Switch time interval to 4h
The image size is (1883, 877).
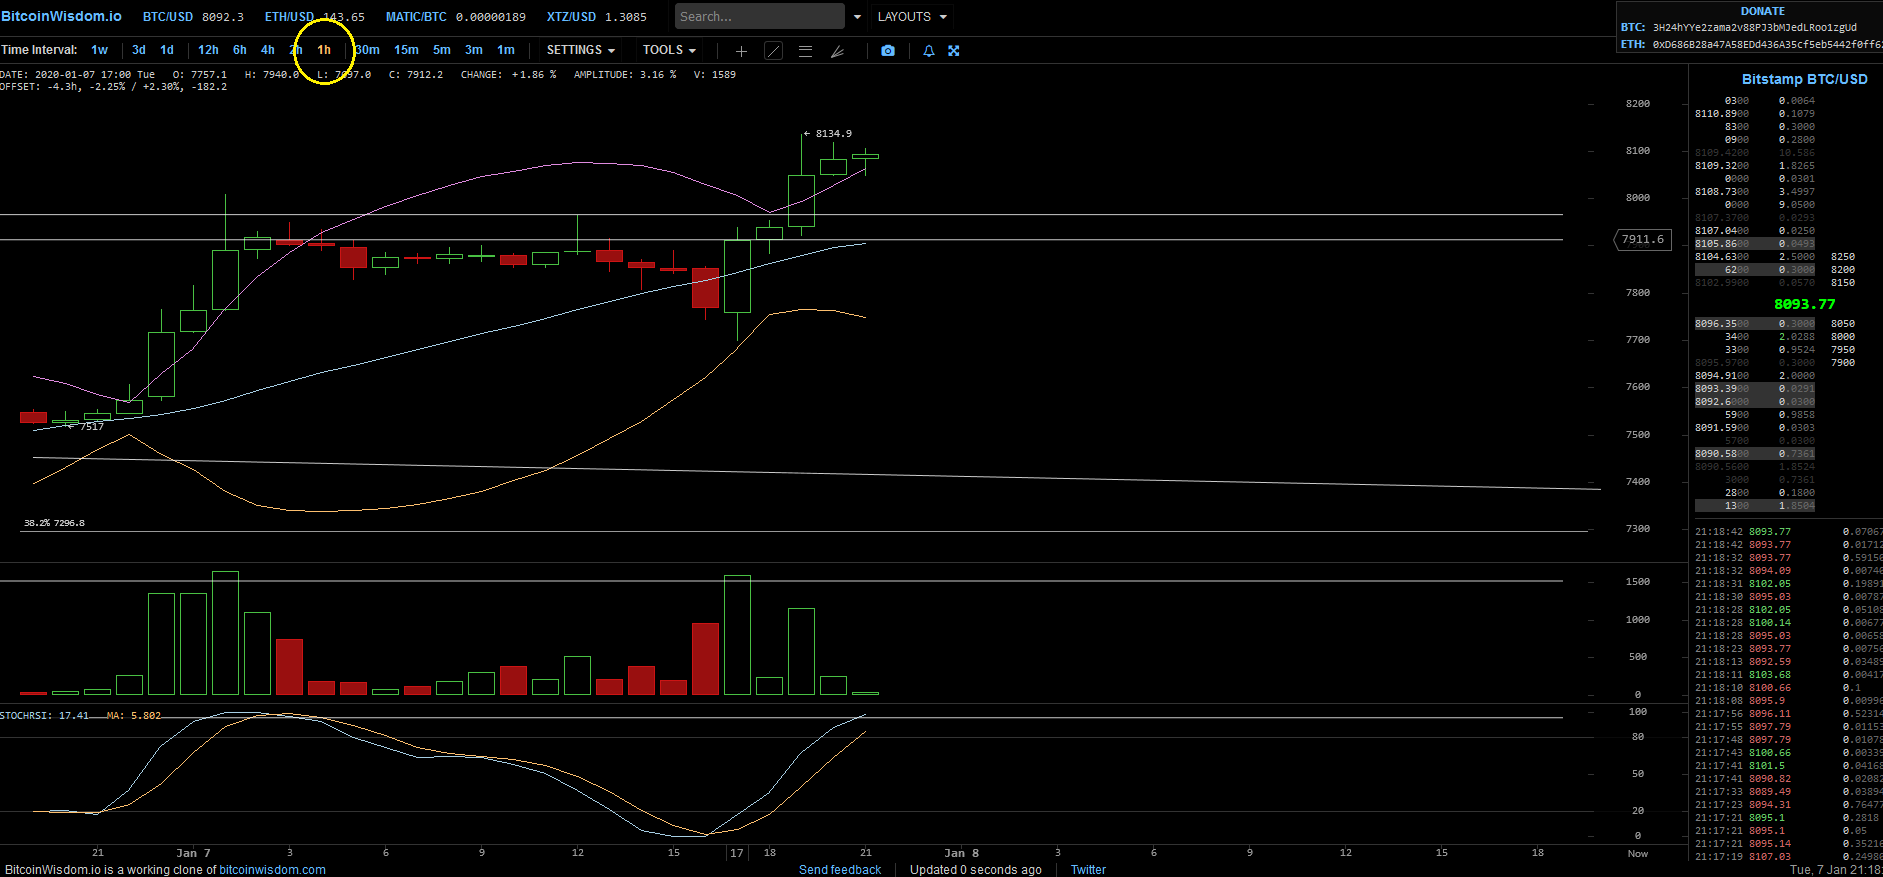268,50
